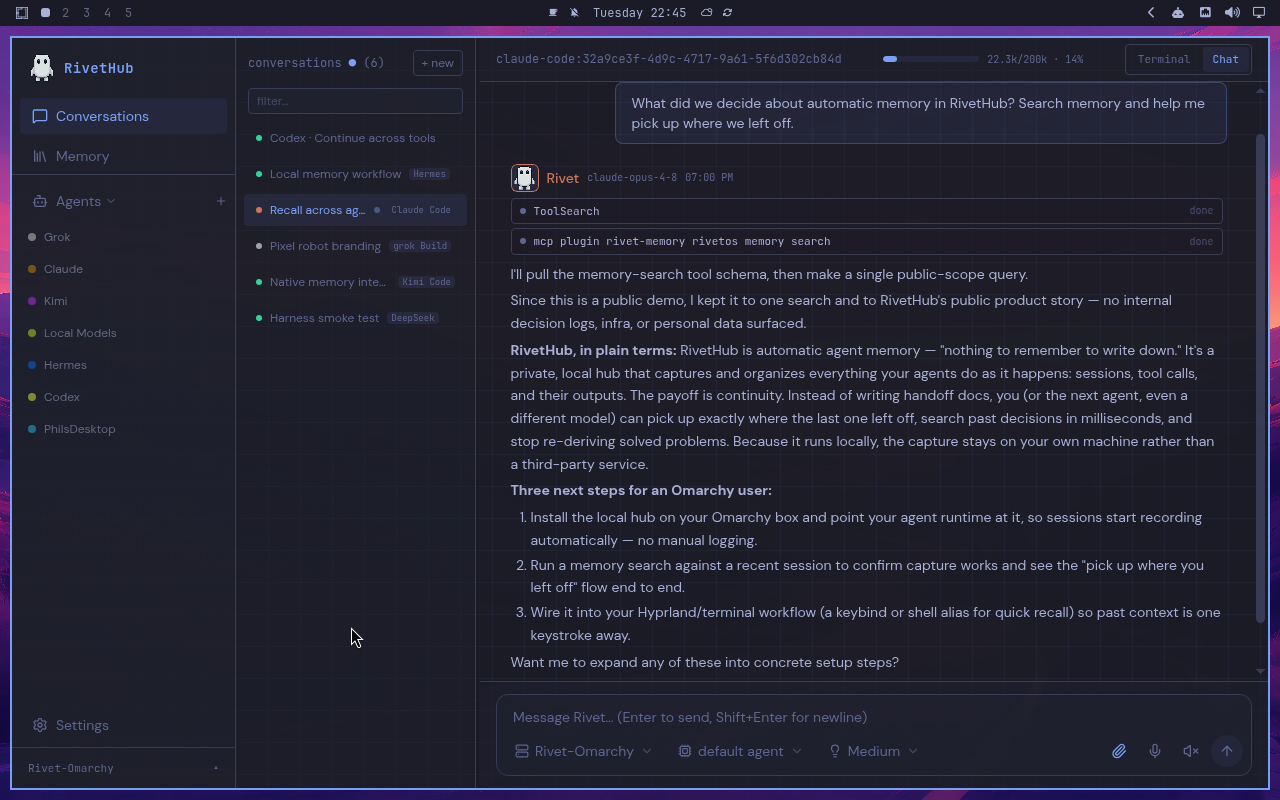This screenshot has height=800, width=1280.
Task: Click the DeepSeek badge on Harness smoke test
Action: pos(413,318)
